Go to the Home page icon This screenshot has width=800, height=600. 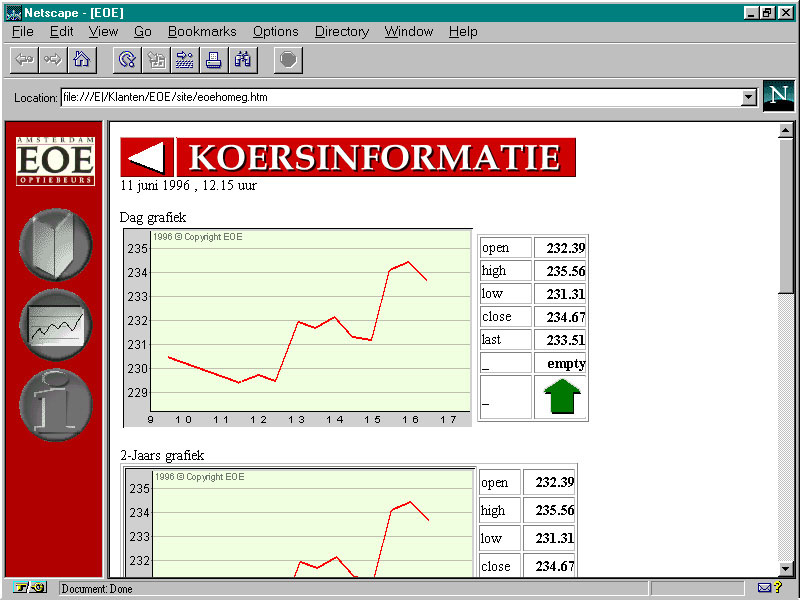[x=82, y=60]
